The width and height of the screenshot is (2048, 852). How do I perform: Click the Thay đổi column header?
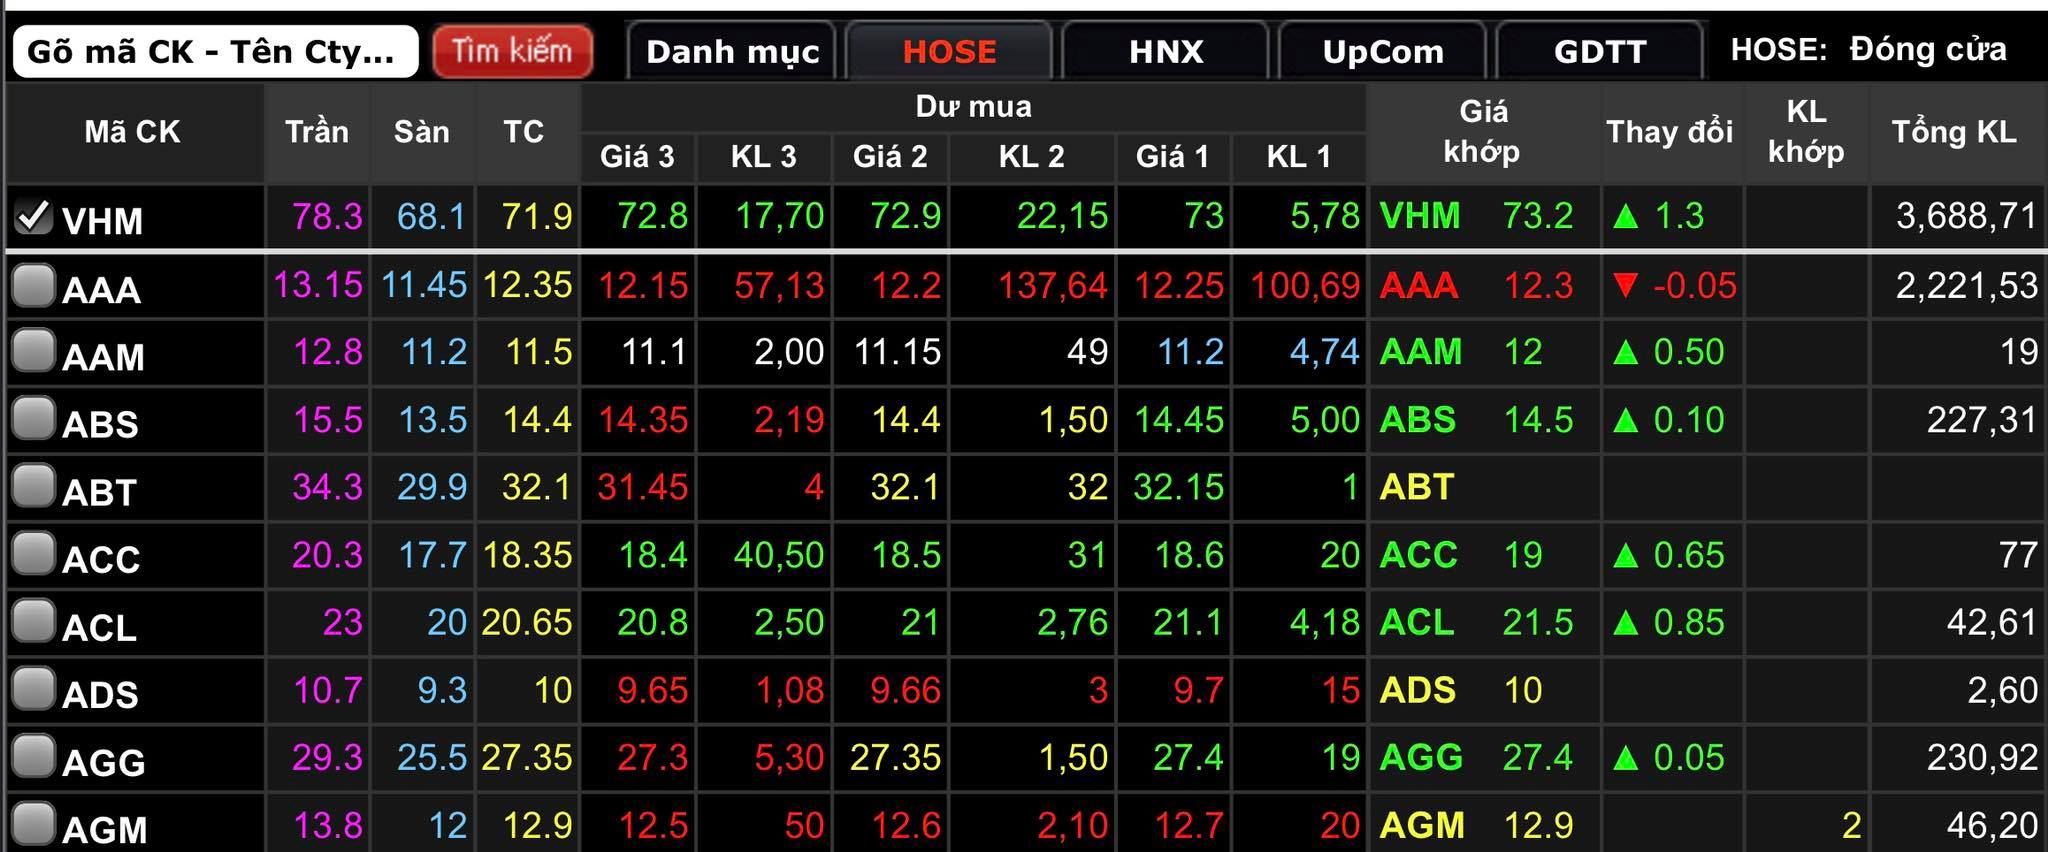click(x=1670, y=132)
